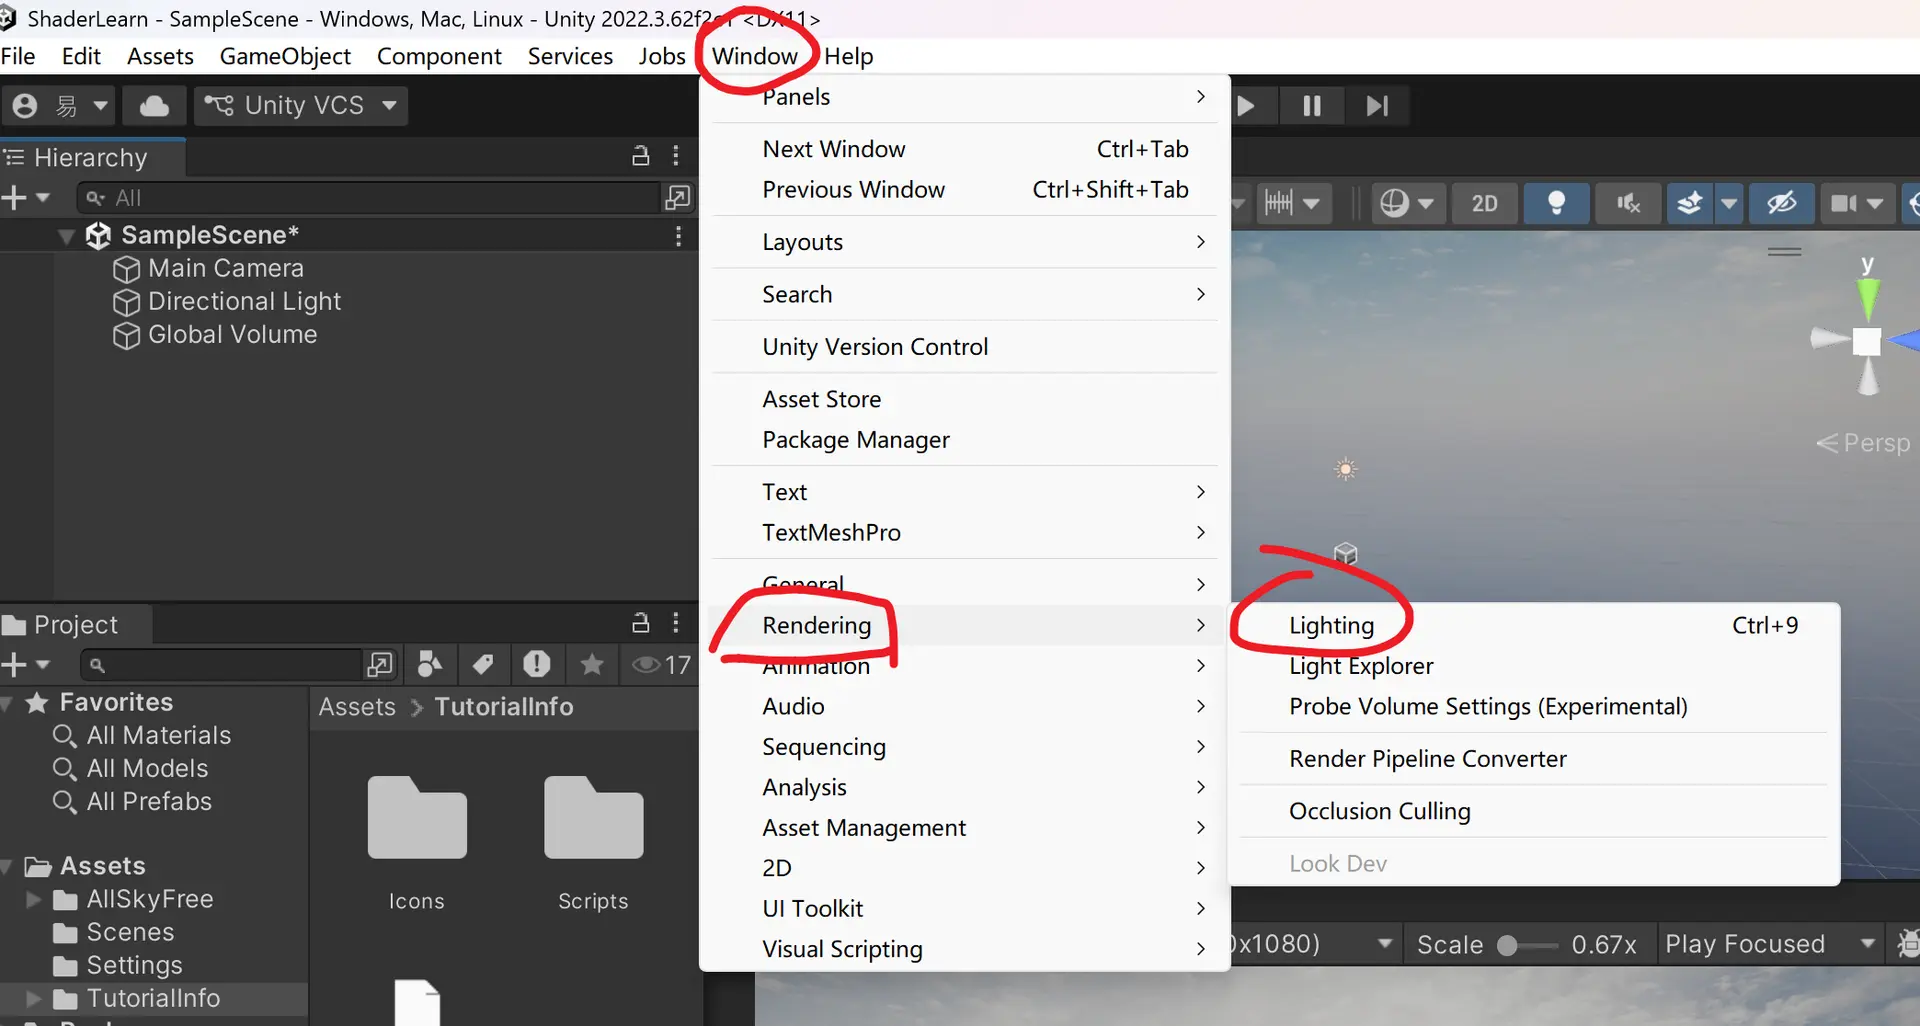Click the Save search star icon
Screen dimensions: 1920x1026
point(591,664)
